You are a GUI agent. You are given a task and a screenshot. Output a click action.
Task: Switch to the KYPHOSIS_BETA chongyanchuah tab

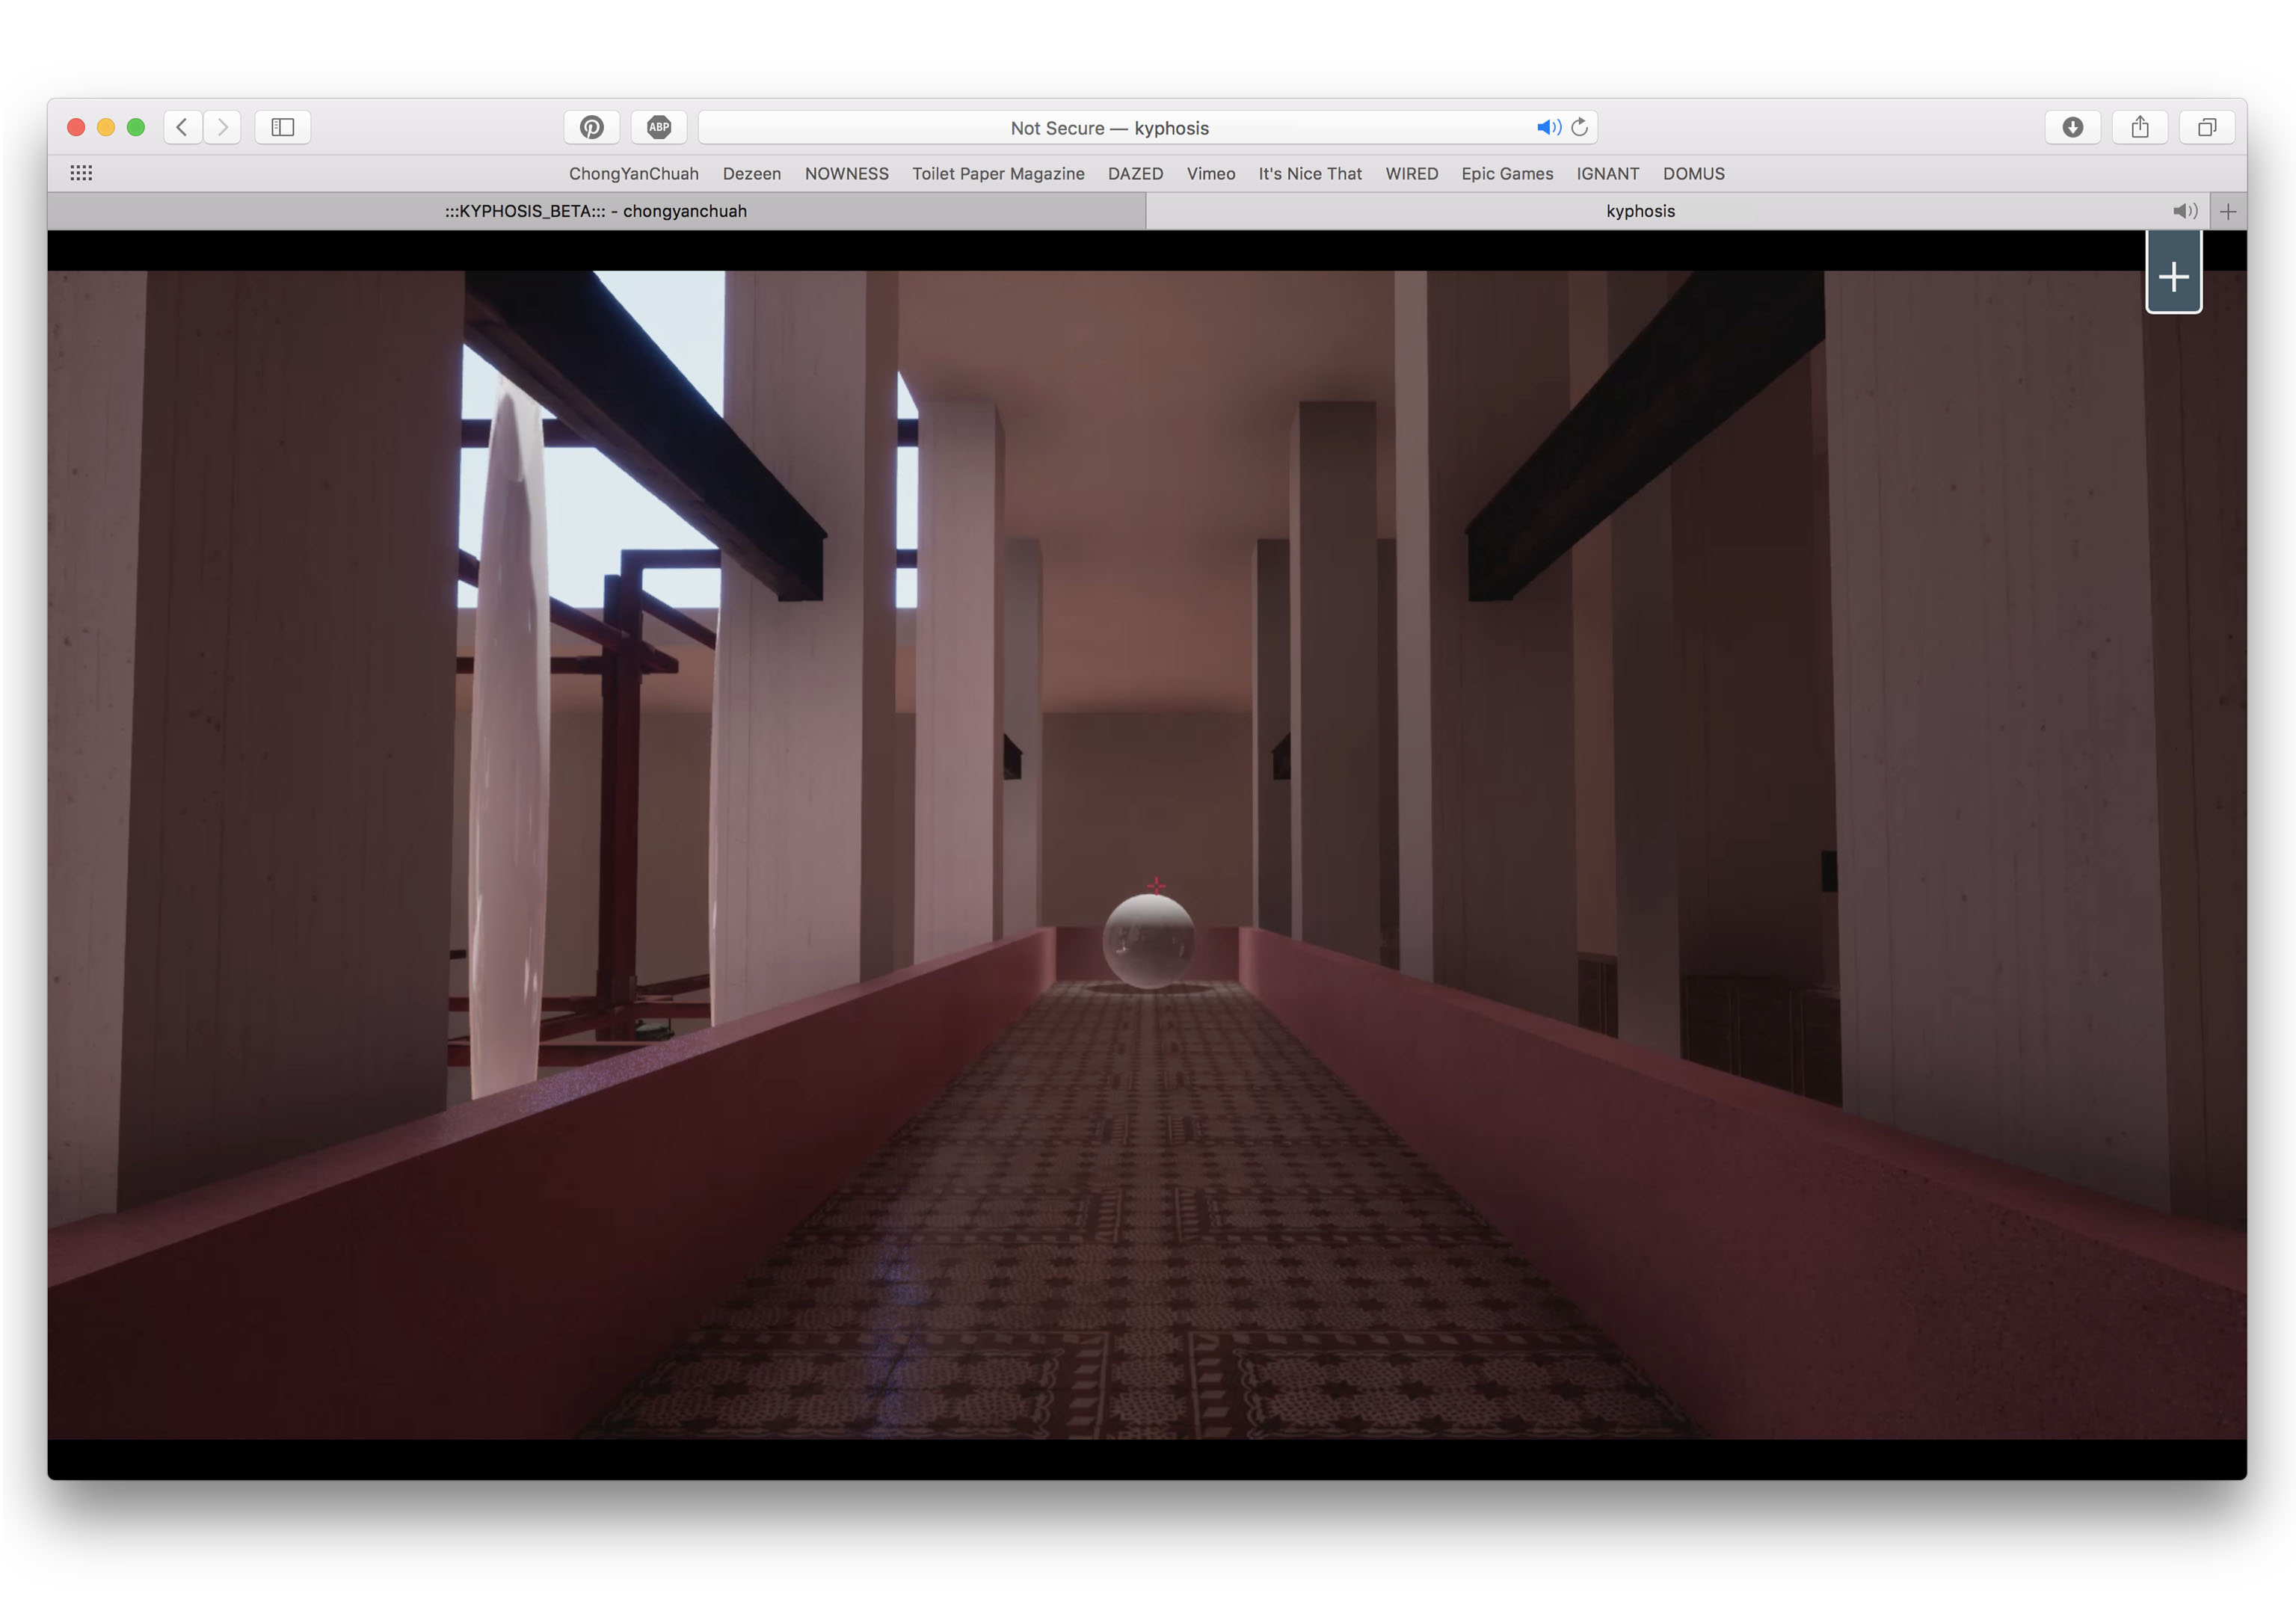click(x=596, y=211)
